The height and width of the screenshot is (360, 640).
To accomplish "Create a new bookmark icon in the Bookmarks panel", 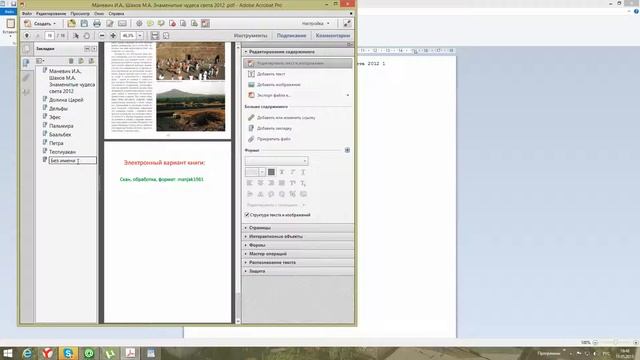I will click(81, 61).
